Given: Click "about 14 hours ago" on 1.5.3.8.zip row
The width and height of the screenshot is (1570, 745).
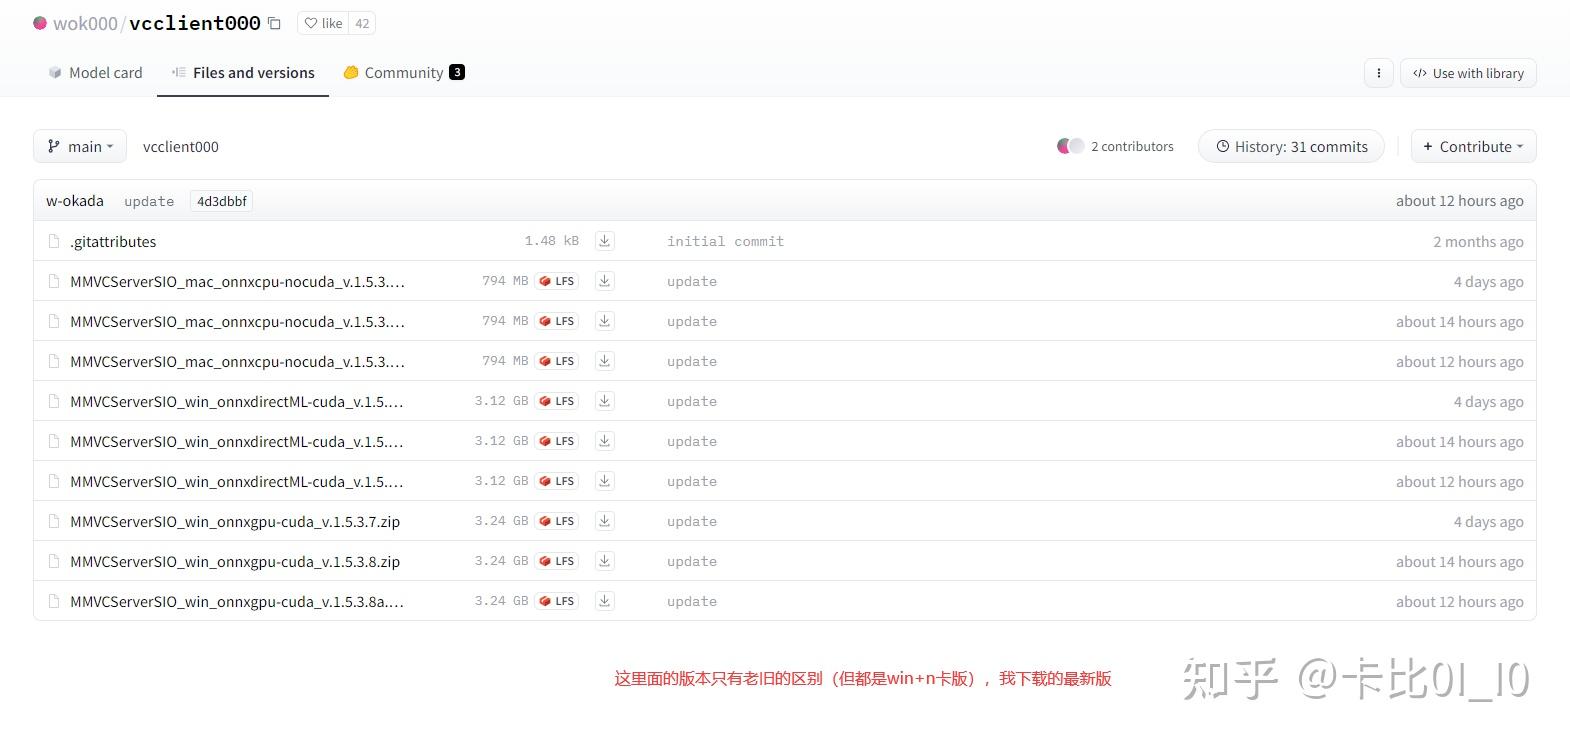Looking at the screenshot, I should pyautogui.click(x=1460, y=561).
